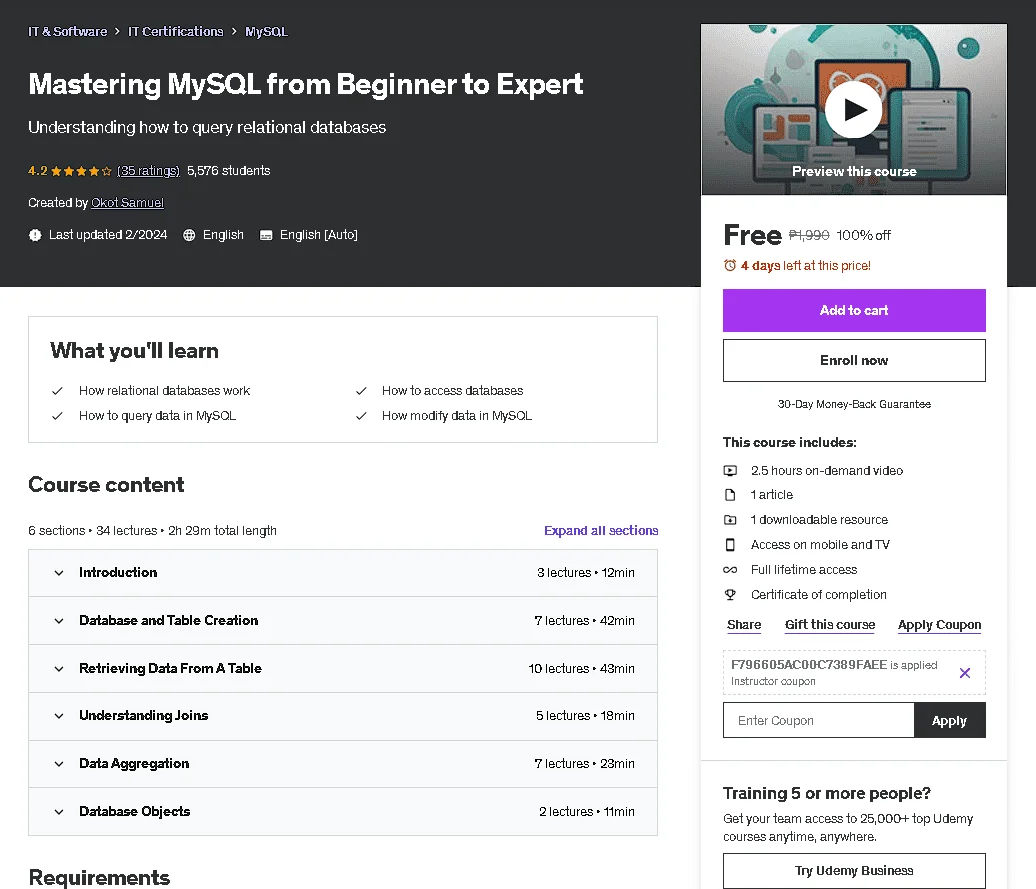The height and width of the screenshot is (889, 1036).
Task: Click the article document icon
Action: [730, 495]
